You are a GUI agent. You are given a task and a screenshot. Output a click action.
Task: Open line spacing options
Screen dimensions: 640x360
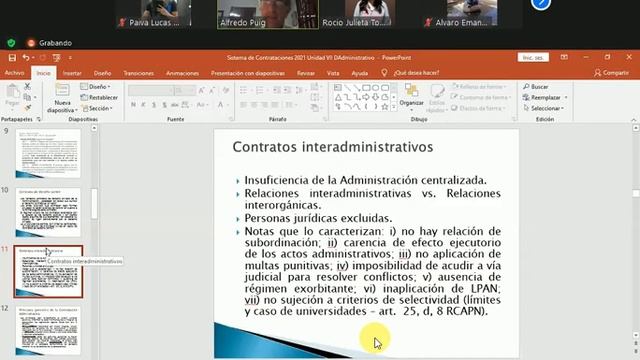pyautogui.click(x=300, y=91)
